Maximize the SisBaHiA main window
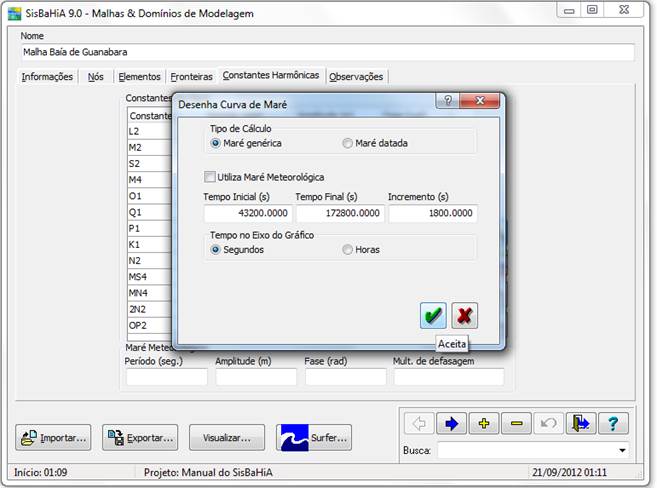The image size is (657, 488). tap(592, 10)
